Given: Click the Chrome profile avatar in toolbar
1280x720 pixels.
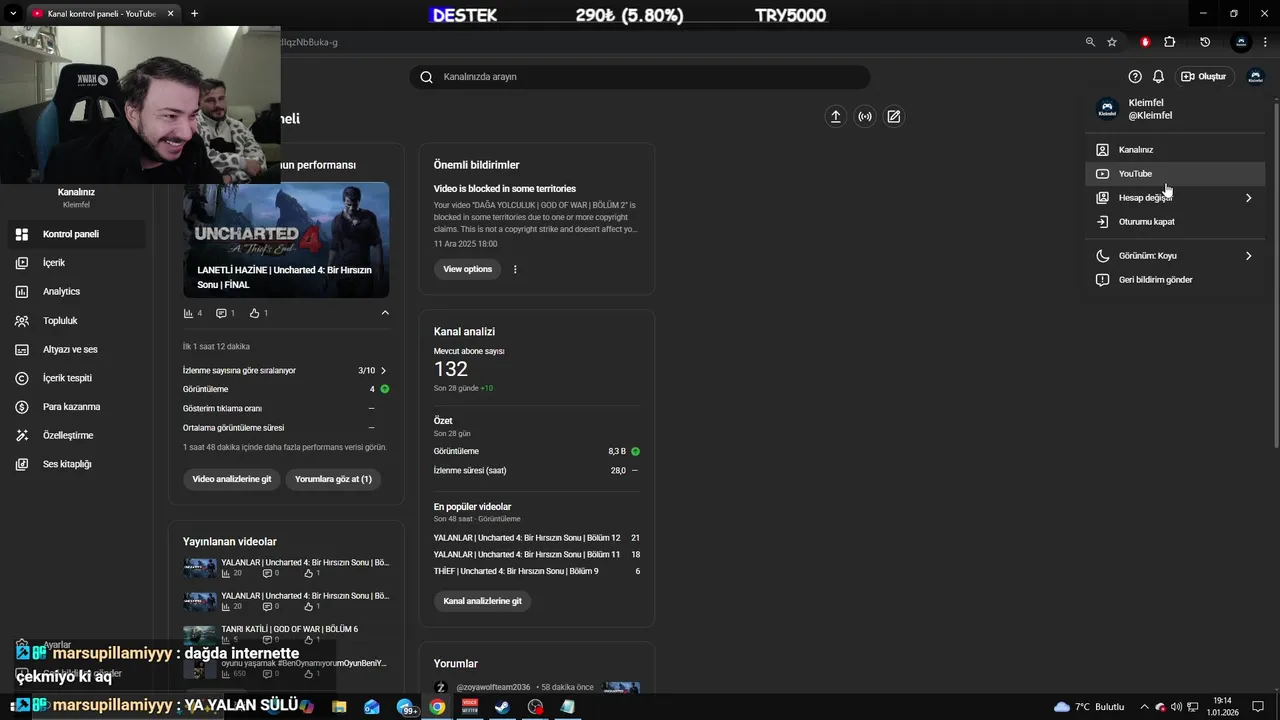Looking at the screenshot, I should (x=1241, y=42).
